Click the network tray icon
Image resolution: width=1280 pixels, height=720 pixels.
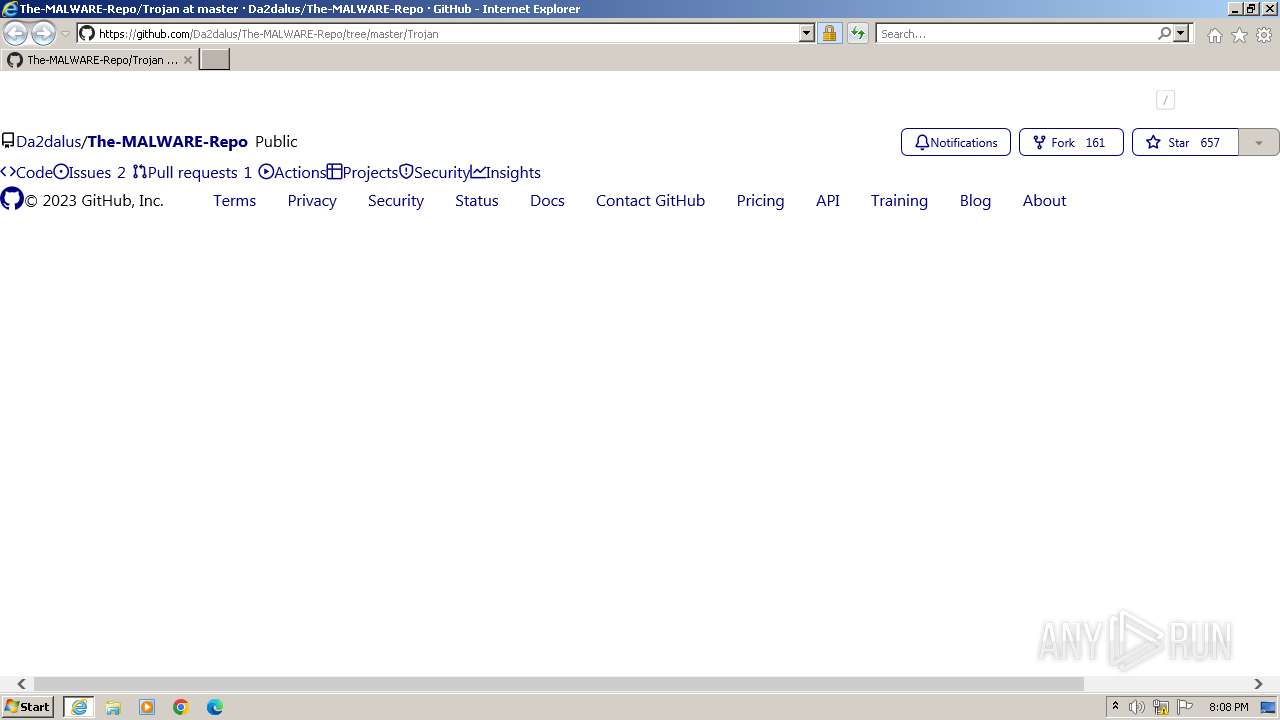click(x=1161, y=707)
